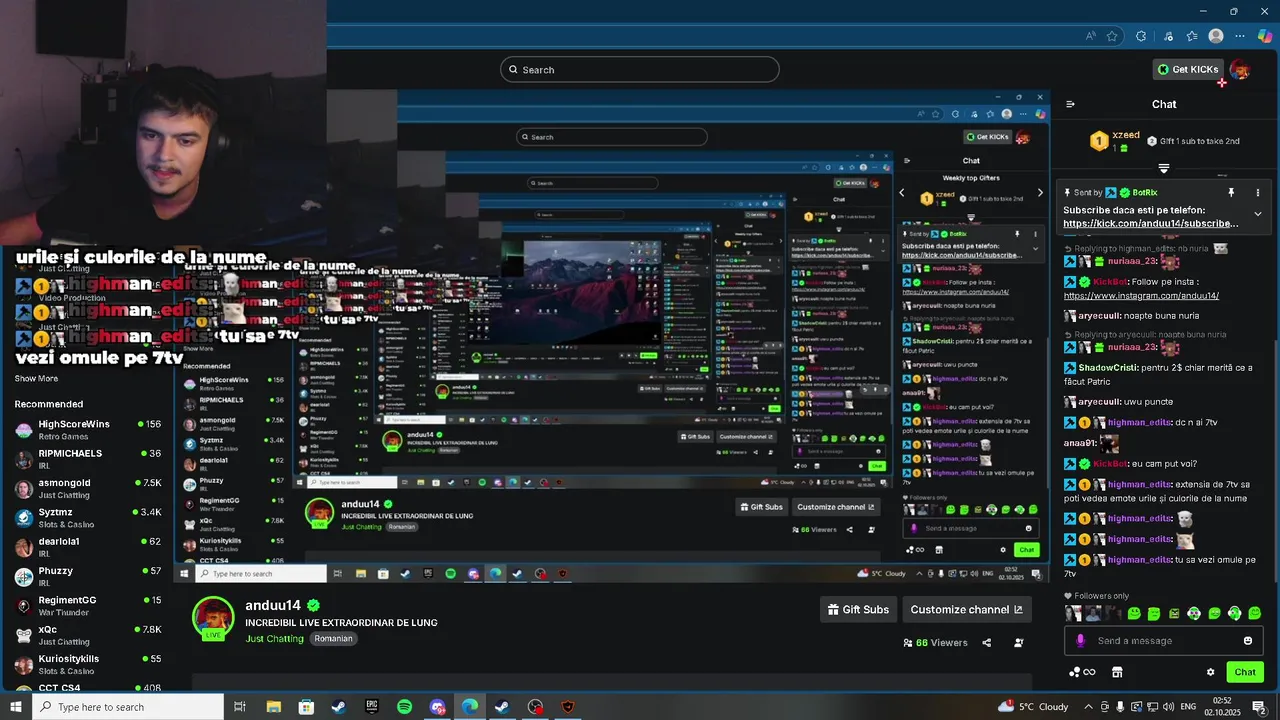This screenshot has width=1280, height=720.
Task: Open HighScoreWins recommended channel
Action: pos(88,430)
